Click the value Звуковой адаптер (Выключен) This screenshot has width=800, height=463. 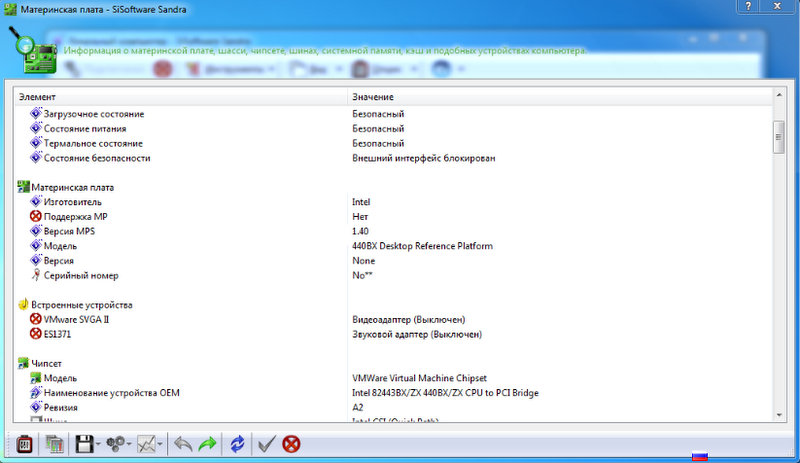click(417, 334)
